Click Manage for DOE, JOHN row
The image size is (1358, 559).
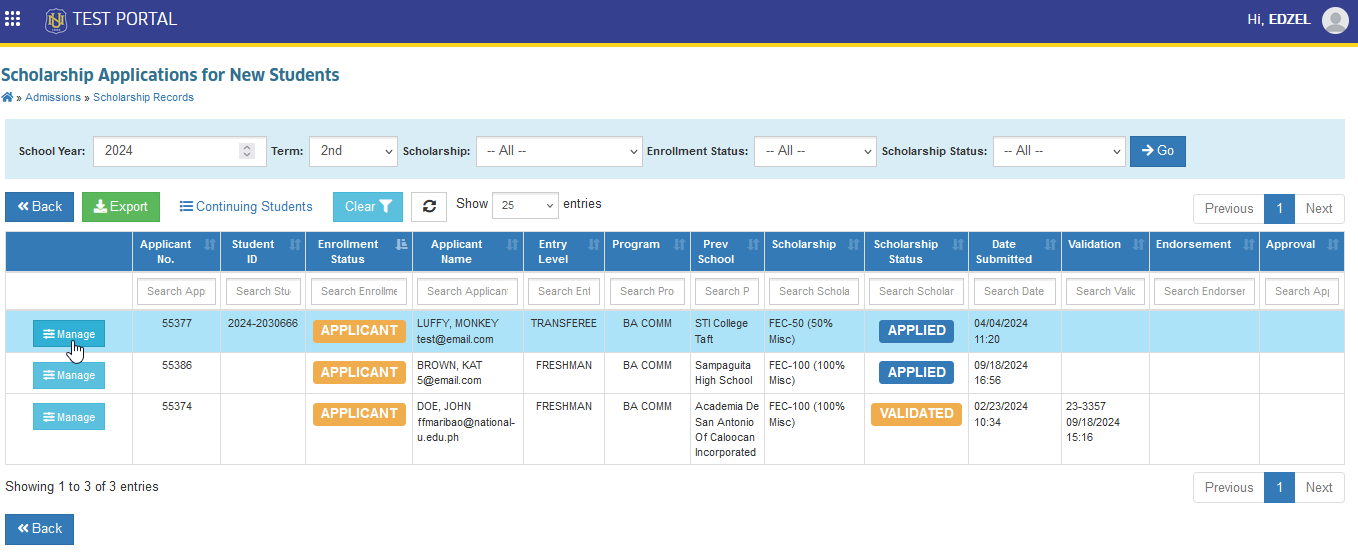pos(69,416)
